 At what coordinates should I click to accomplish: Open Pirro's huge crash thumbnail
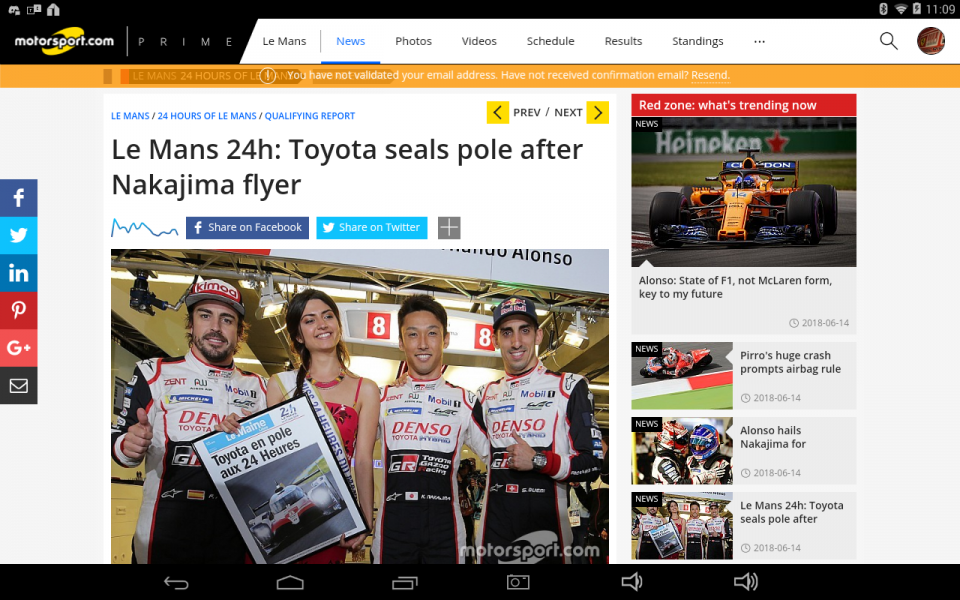tap(682, 375)
